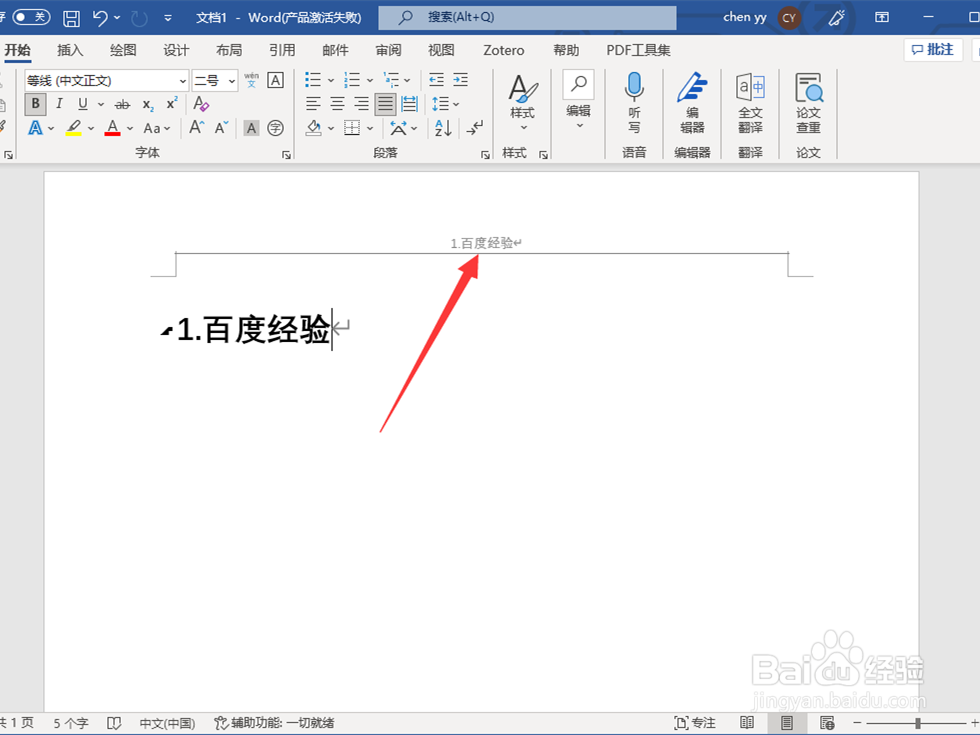Click the word count 5 个字
Screen dimensions: 980x735
[x=71, y=723]
